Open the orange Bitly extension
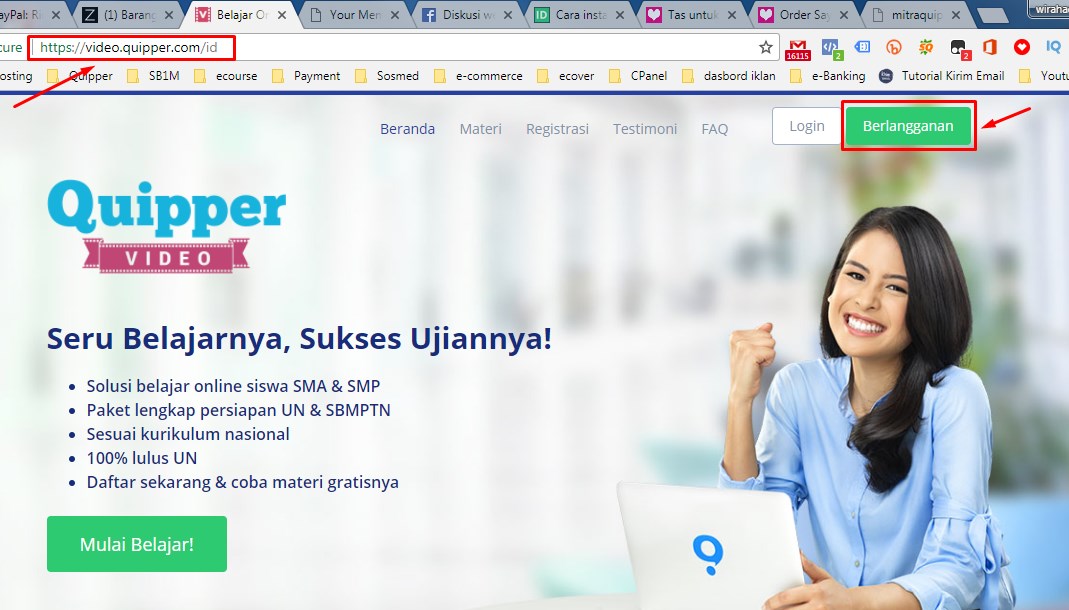 click(893, 47)
